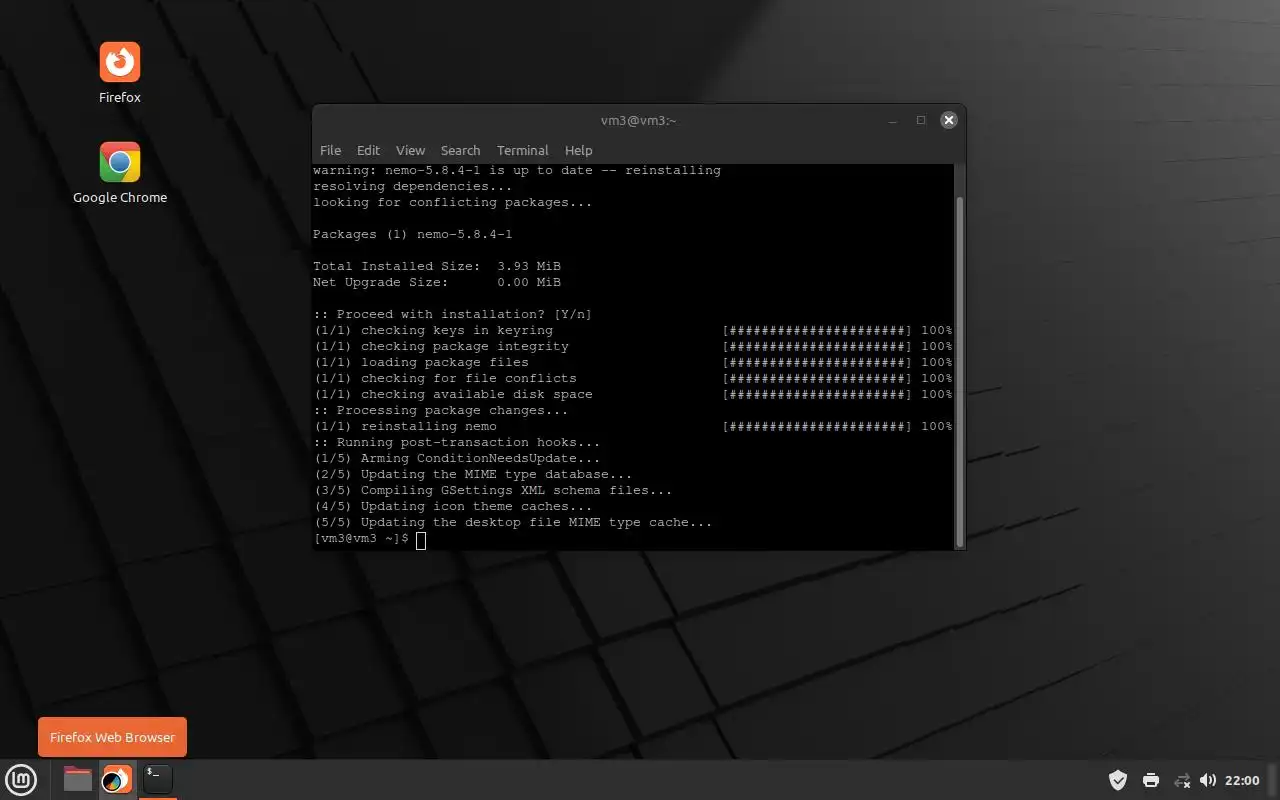
Task: Open the Help menu in the terminal
Action: coord(578,150)
